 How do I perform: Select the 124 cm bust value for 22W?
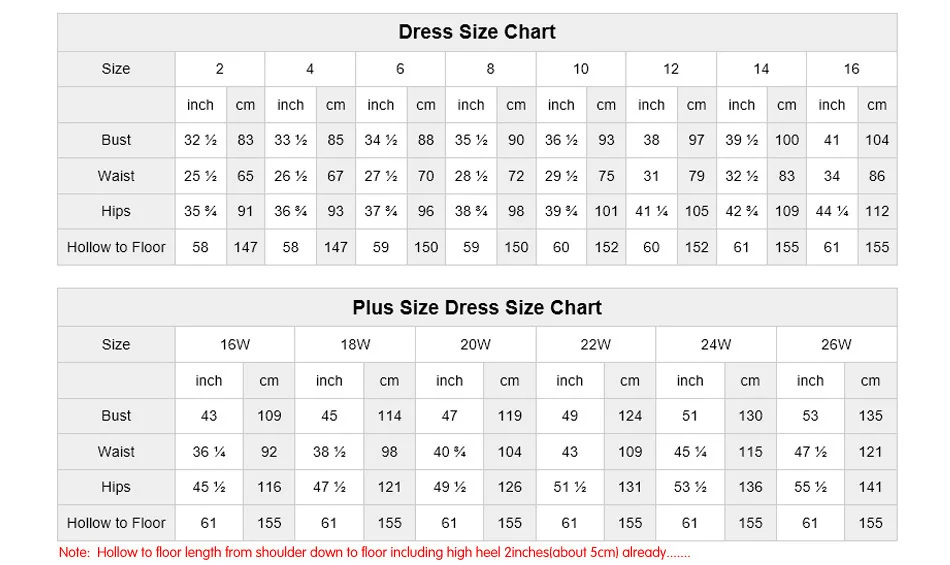point(630,416)
